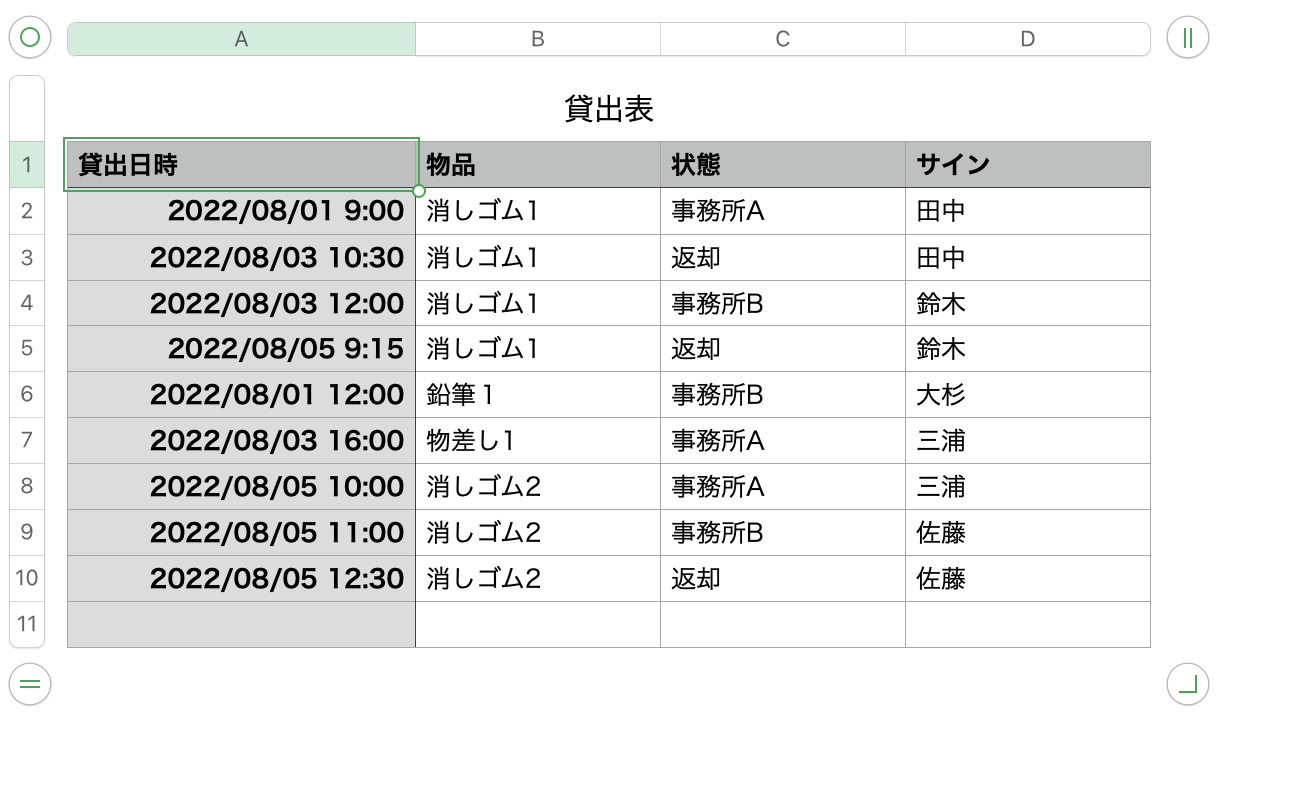Click the table resize corner handle icon

[x=1187, y=685]
